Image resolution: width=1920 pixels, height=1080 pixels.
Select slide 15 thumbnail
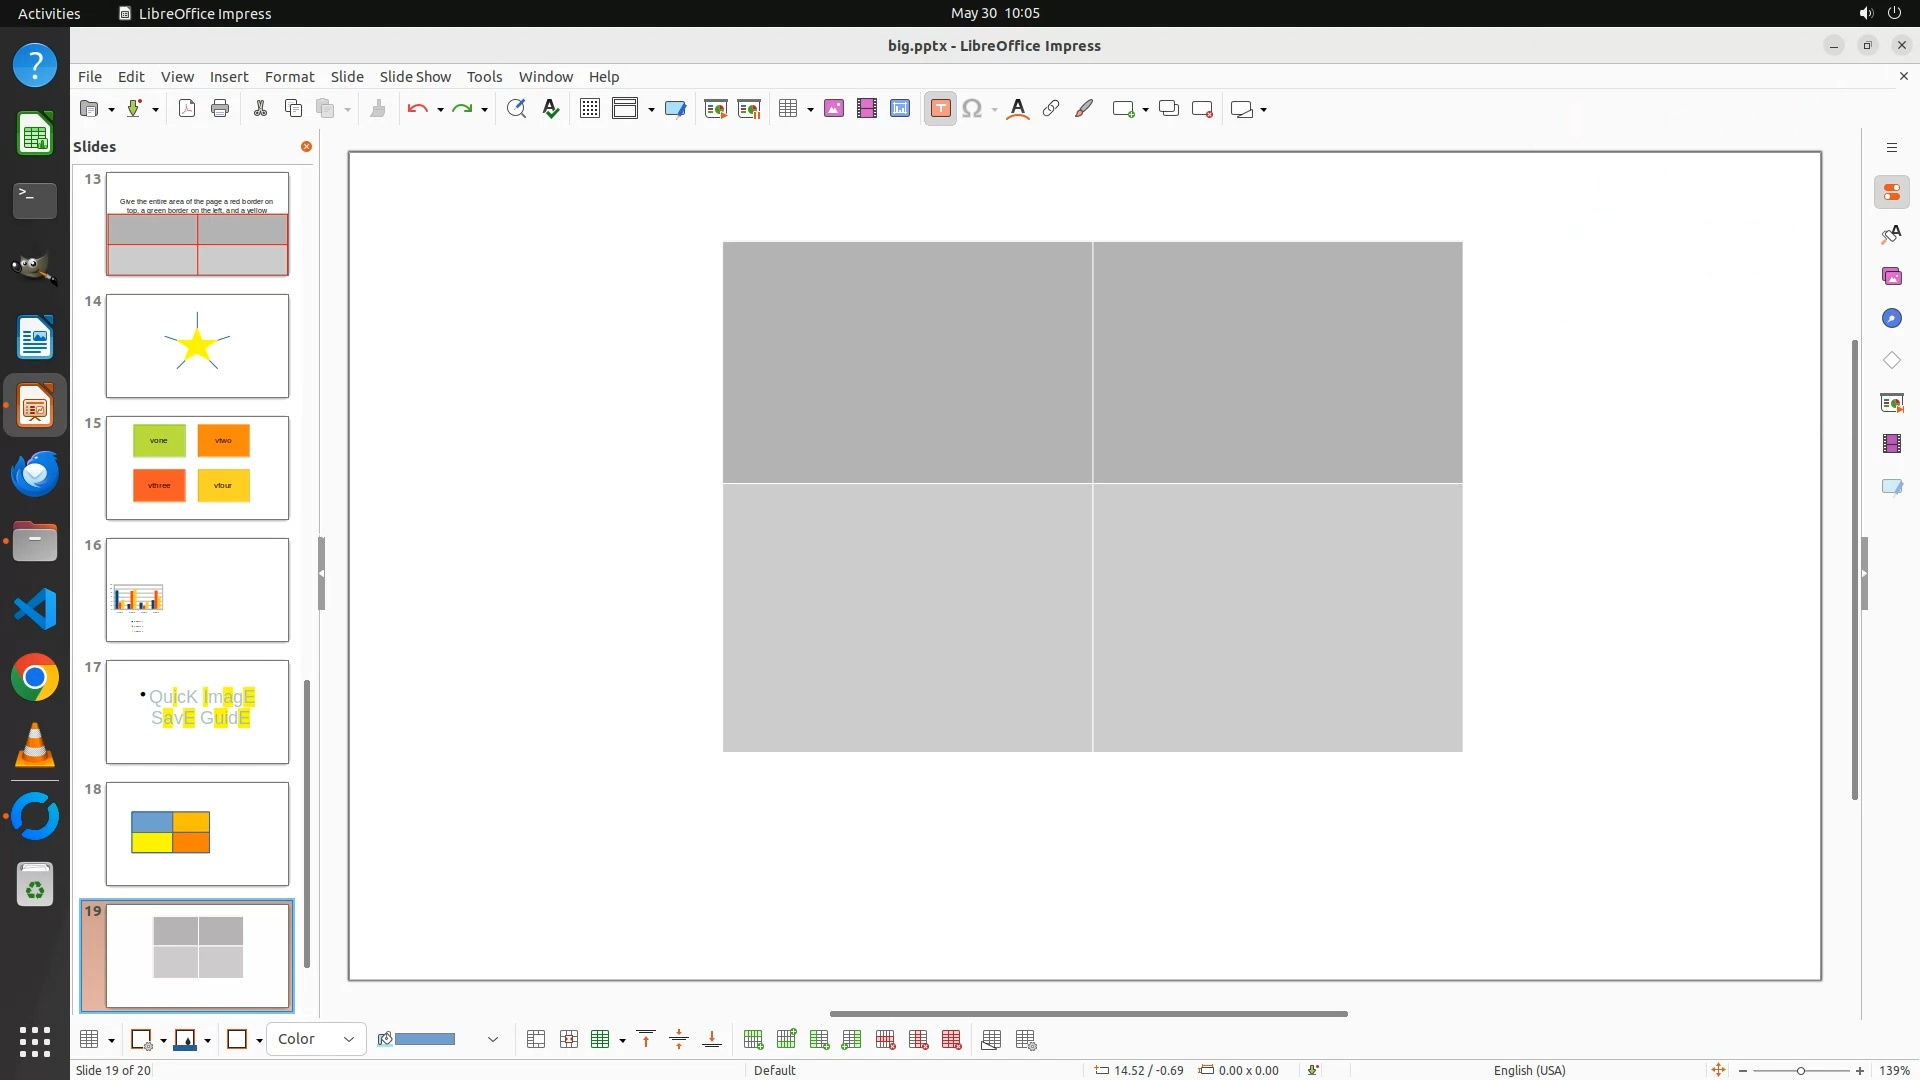pyautogui.click(x=197, y=468)
